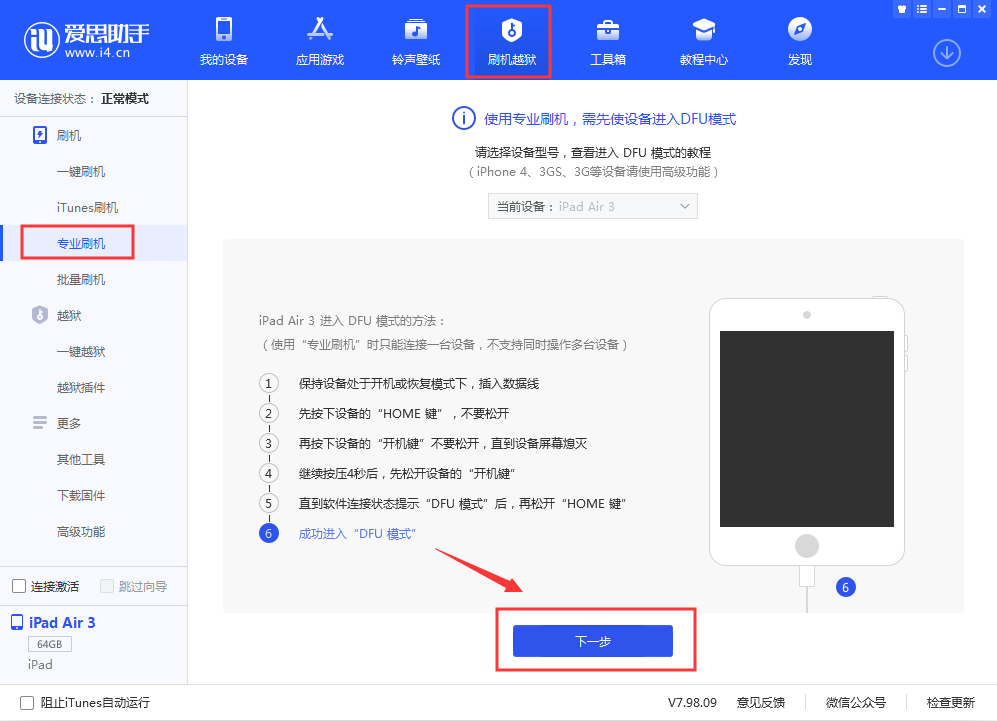The width and height of the screenshot is (997, 721).
Task: Click the iPad Air 3 device entry
Action: [60, 622]
